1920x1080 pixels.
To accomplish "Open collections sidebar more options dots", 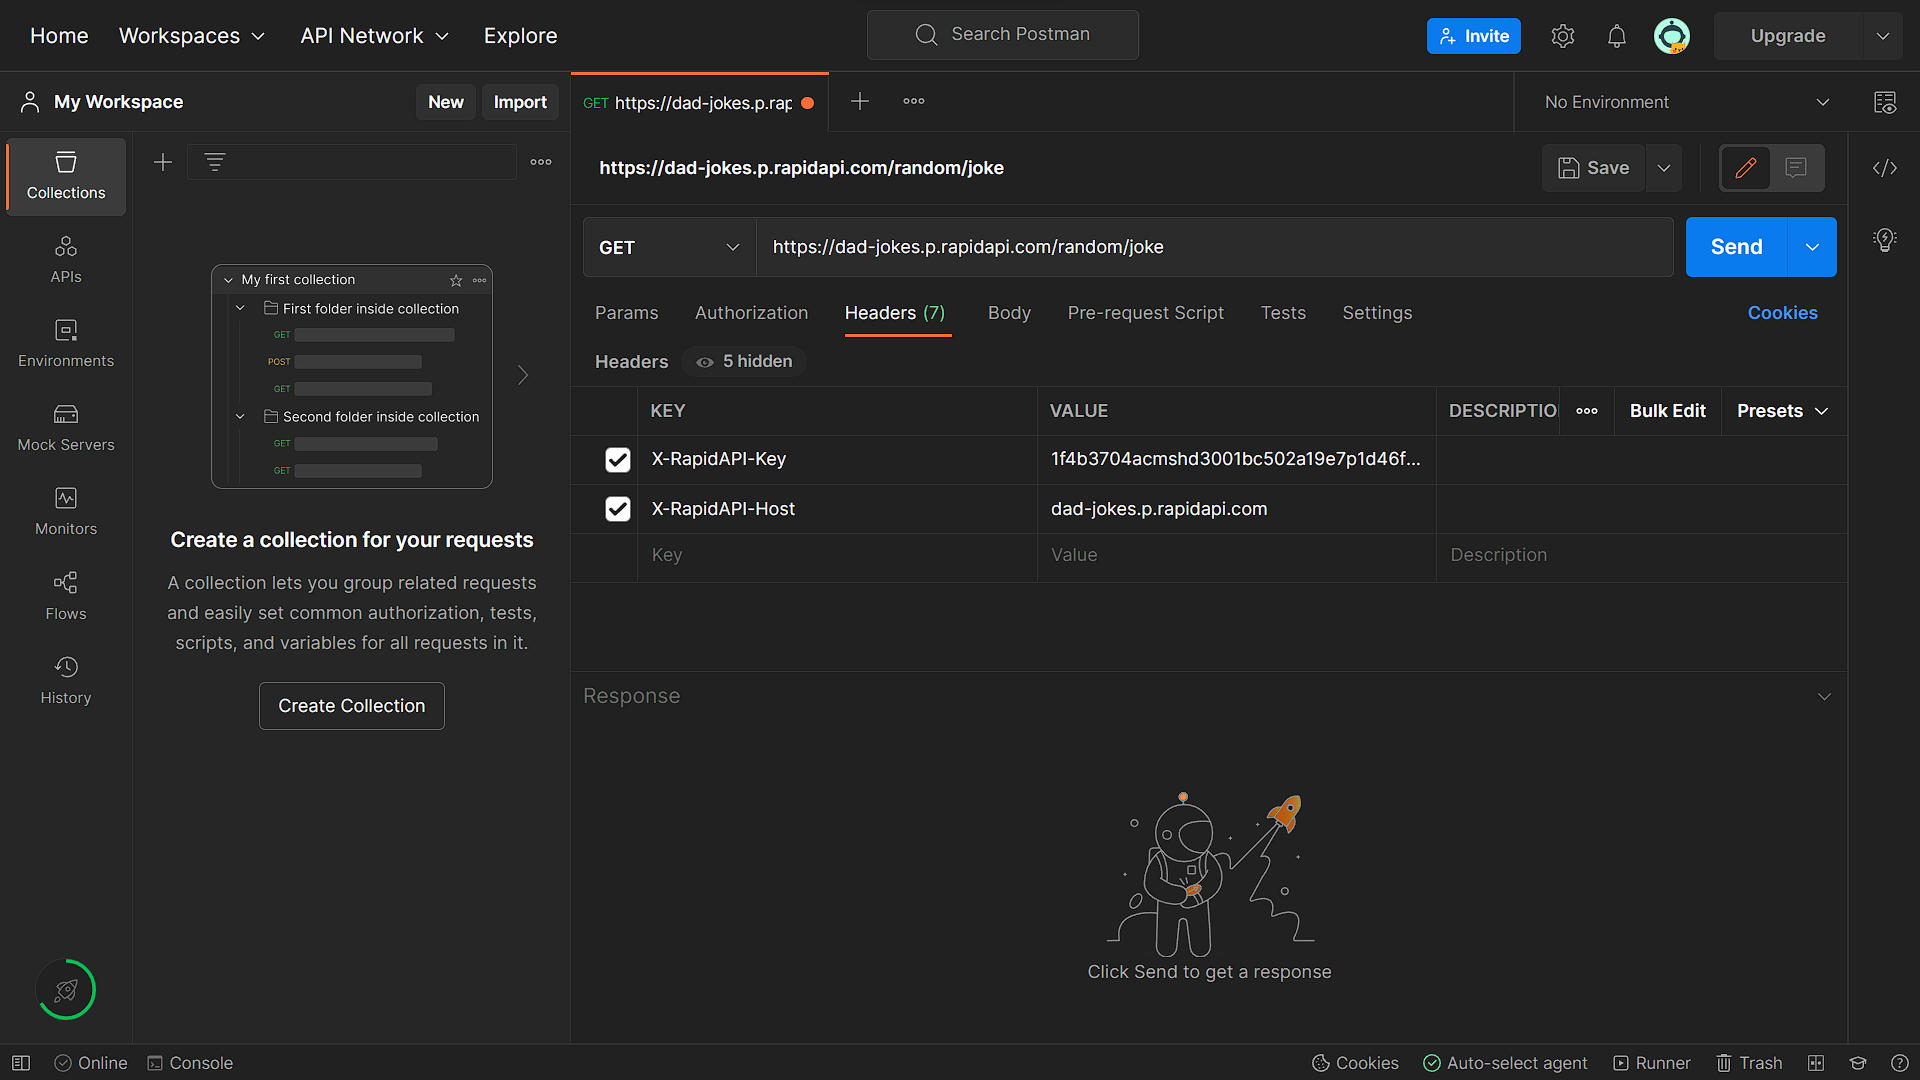I will 541,162.
